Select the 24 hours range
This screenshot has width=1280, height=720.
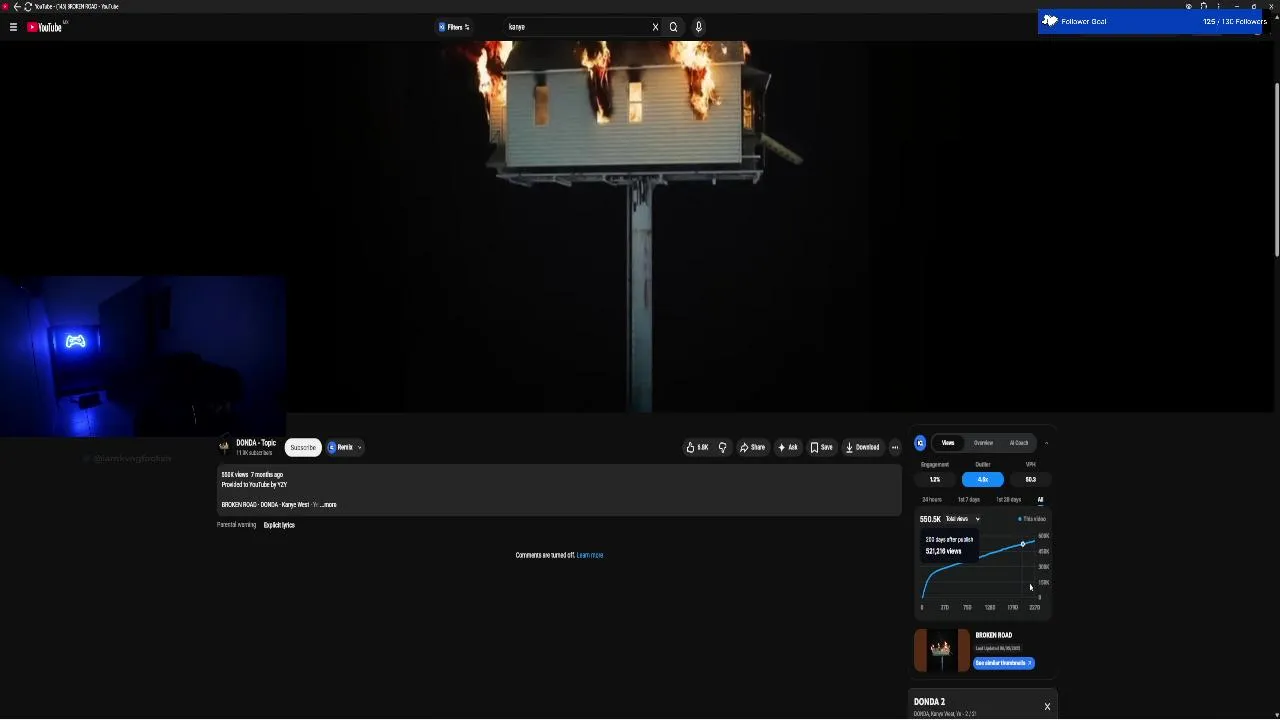click(932, 500)
